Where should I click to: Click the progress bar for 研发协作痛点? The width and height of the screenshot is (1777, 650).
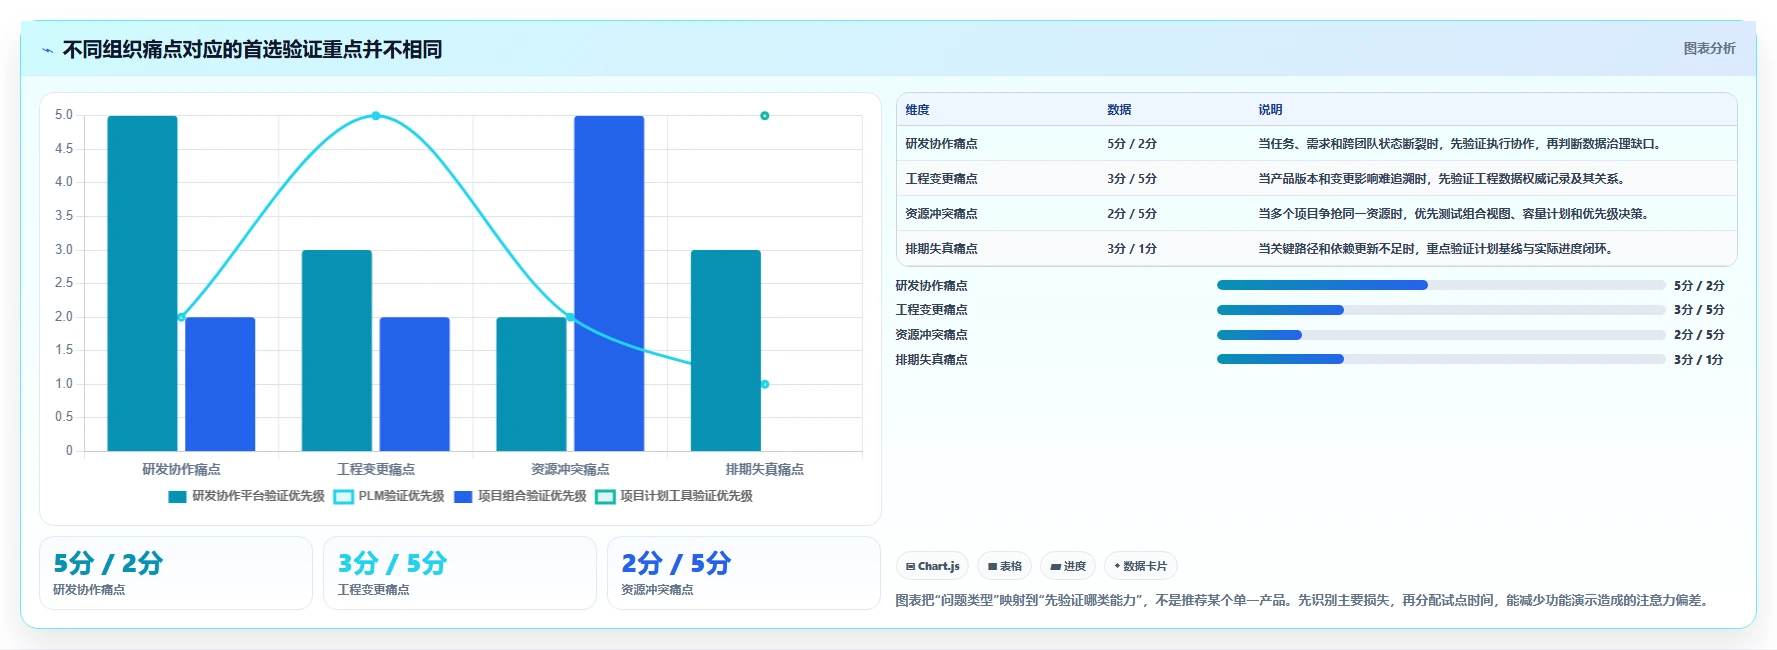pyautogui.click(x=1441, y=285)
